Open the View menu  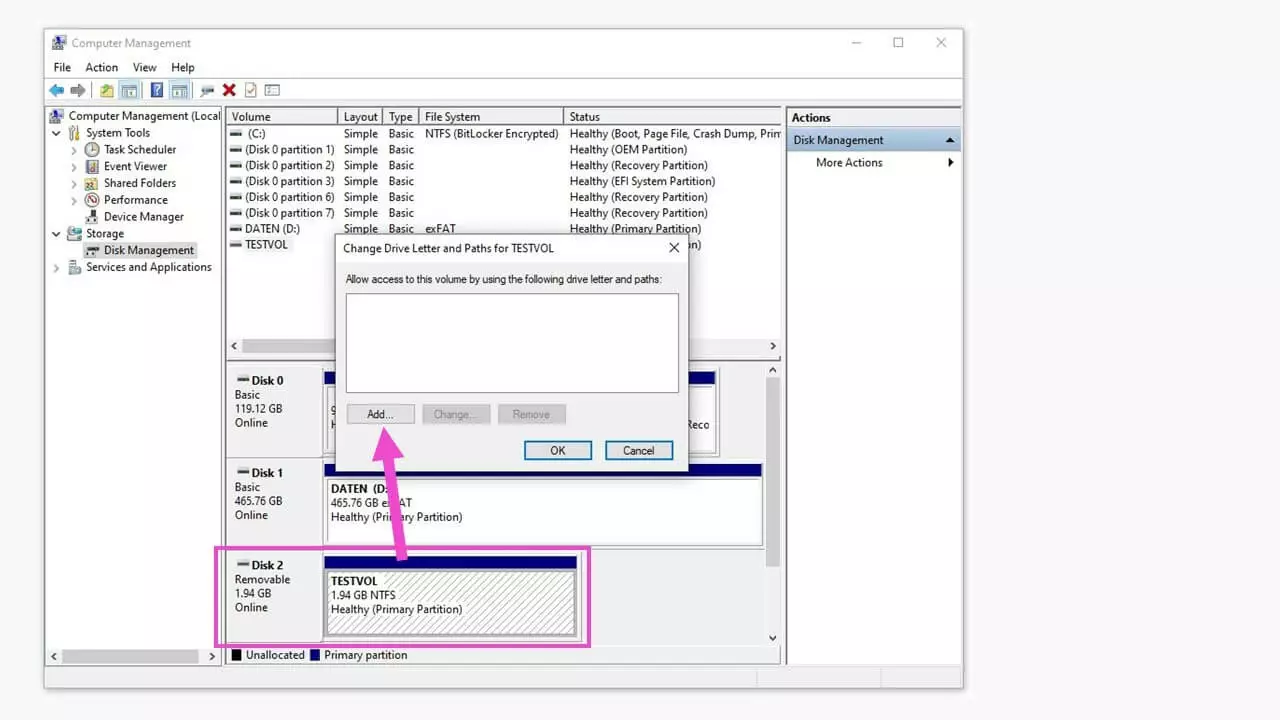click(144, 67)
